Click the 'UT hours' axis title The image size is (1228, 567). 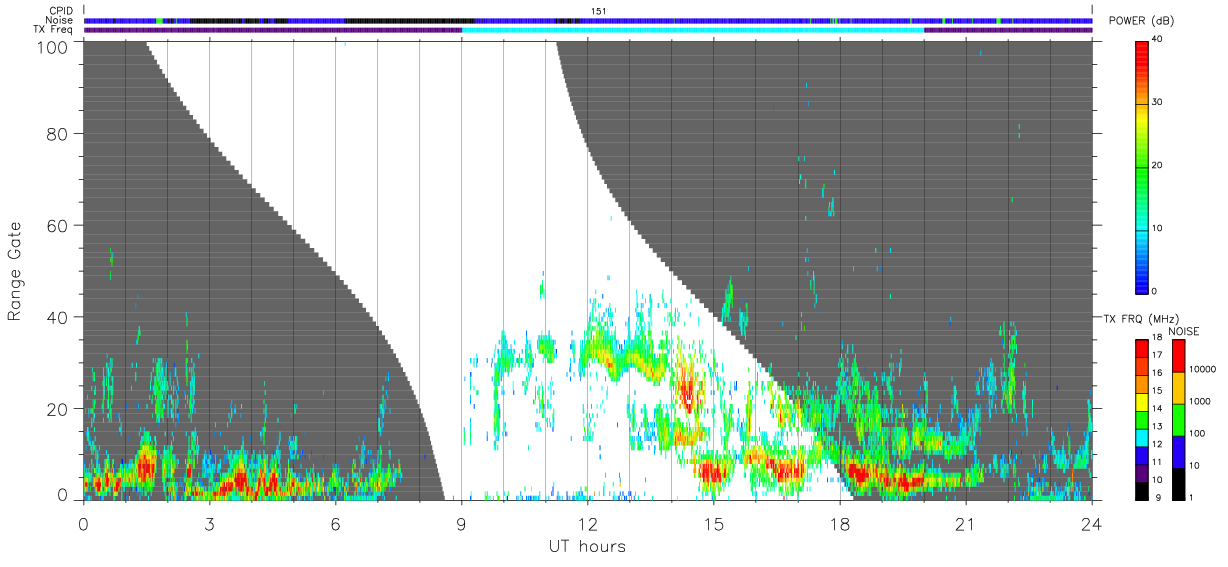(586, 546)
